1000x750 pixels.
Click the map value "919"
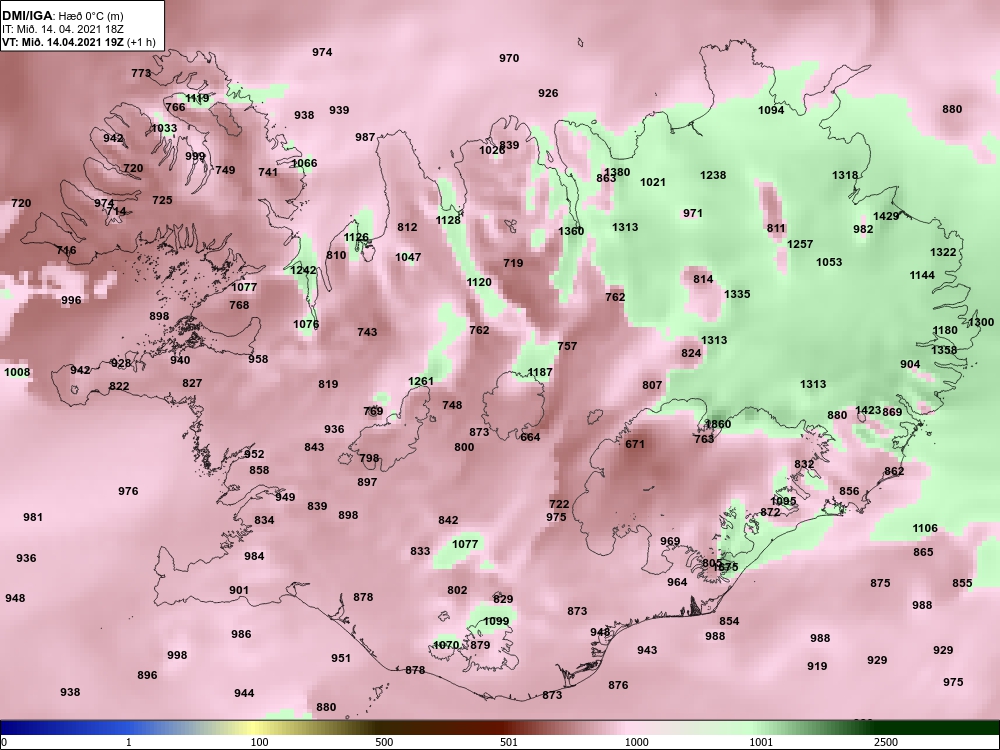coord(816,666)
